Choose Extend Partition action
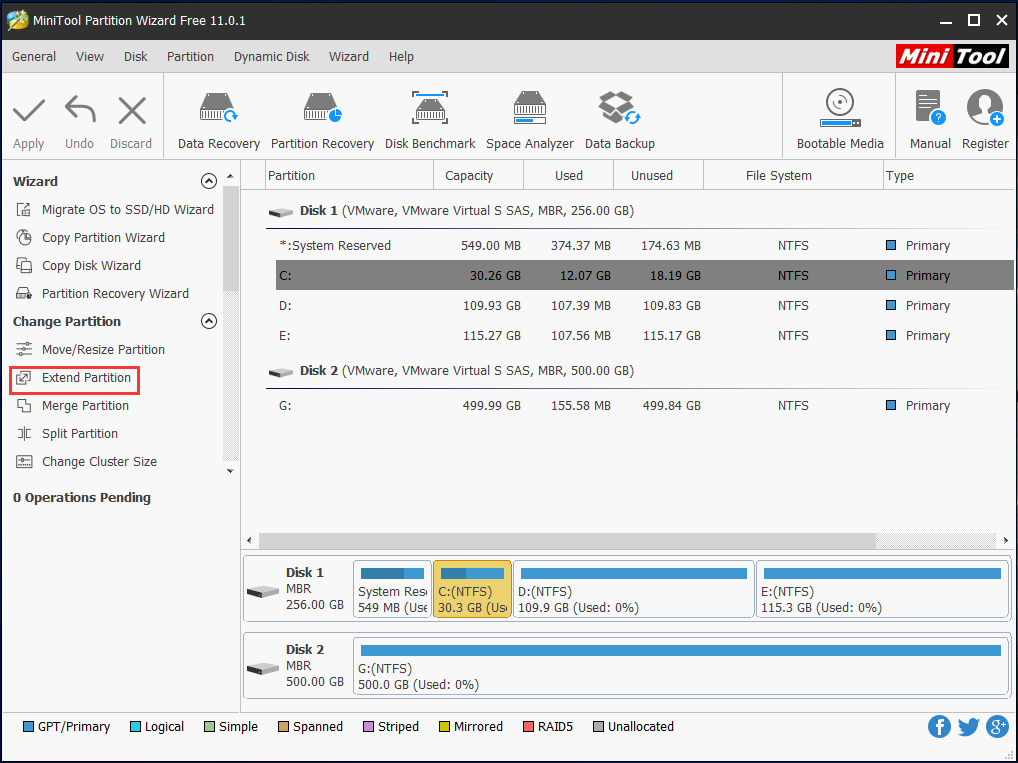 click(73, 378)
